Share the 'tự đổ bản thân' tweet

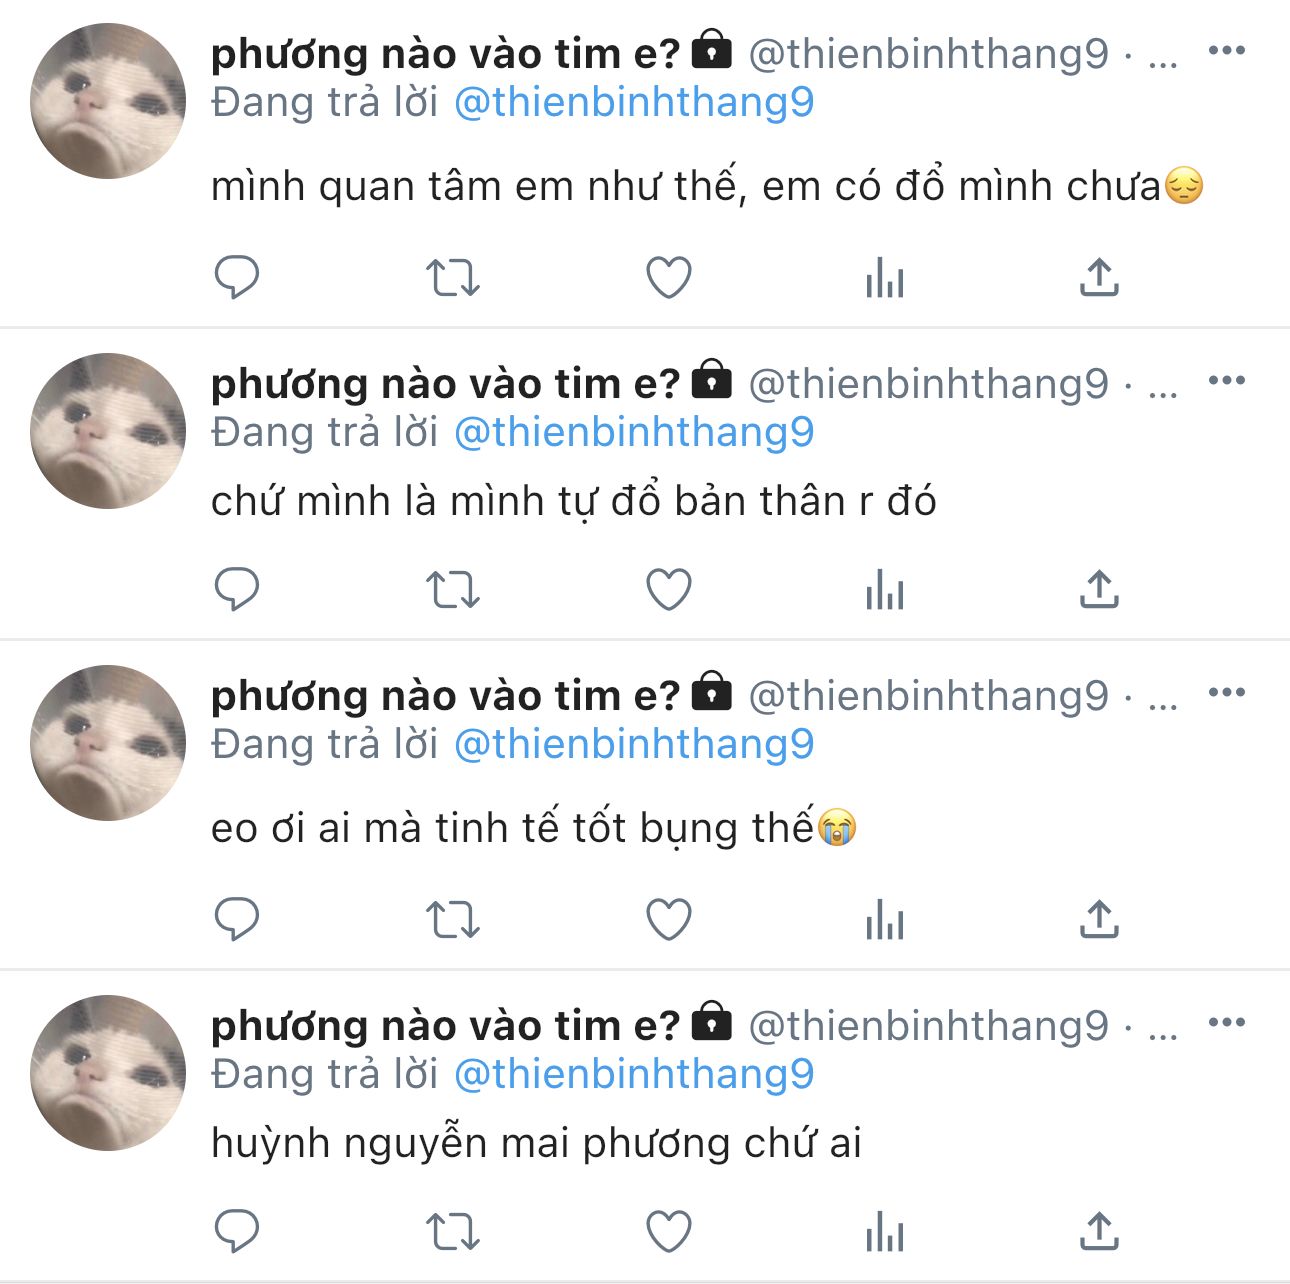(1099, 589)
